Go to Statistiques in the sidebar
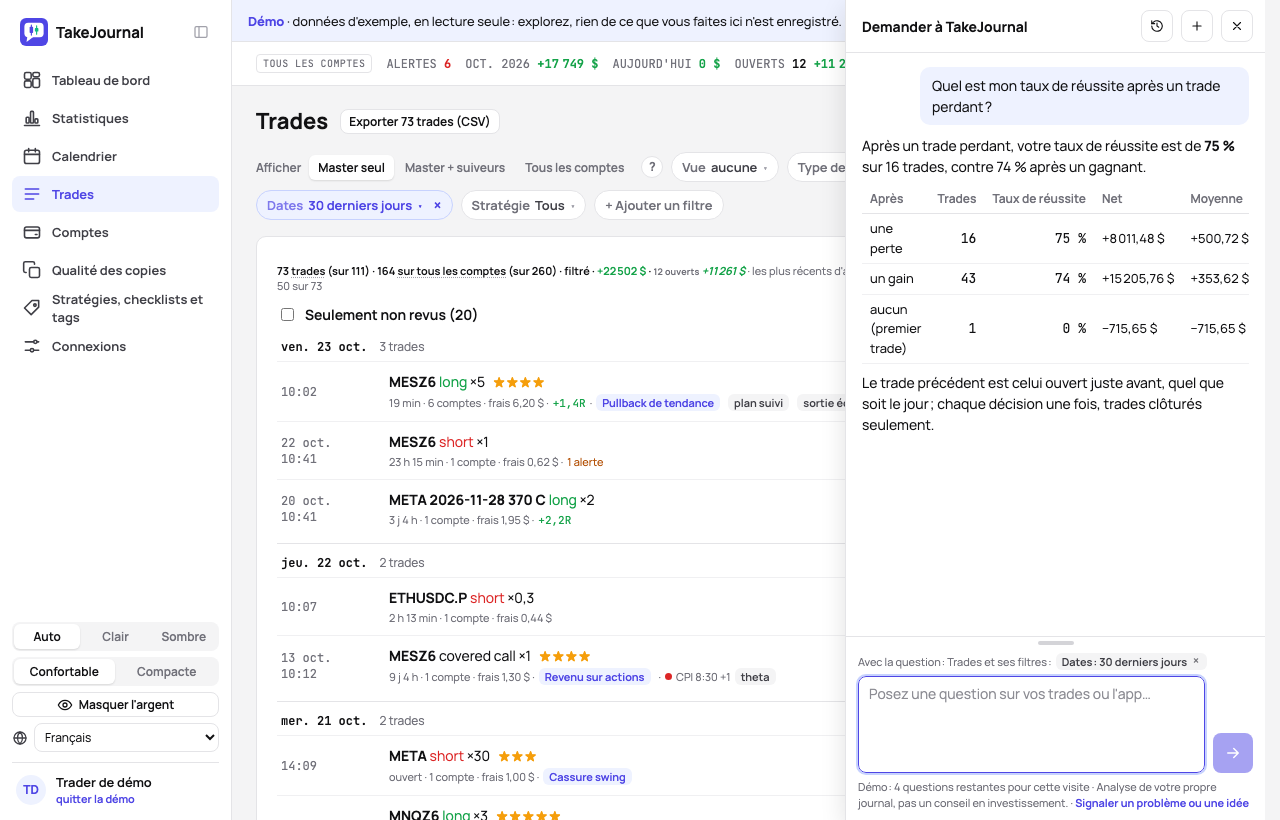The width and height of the screenshot is (1280, 820). 116,118
